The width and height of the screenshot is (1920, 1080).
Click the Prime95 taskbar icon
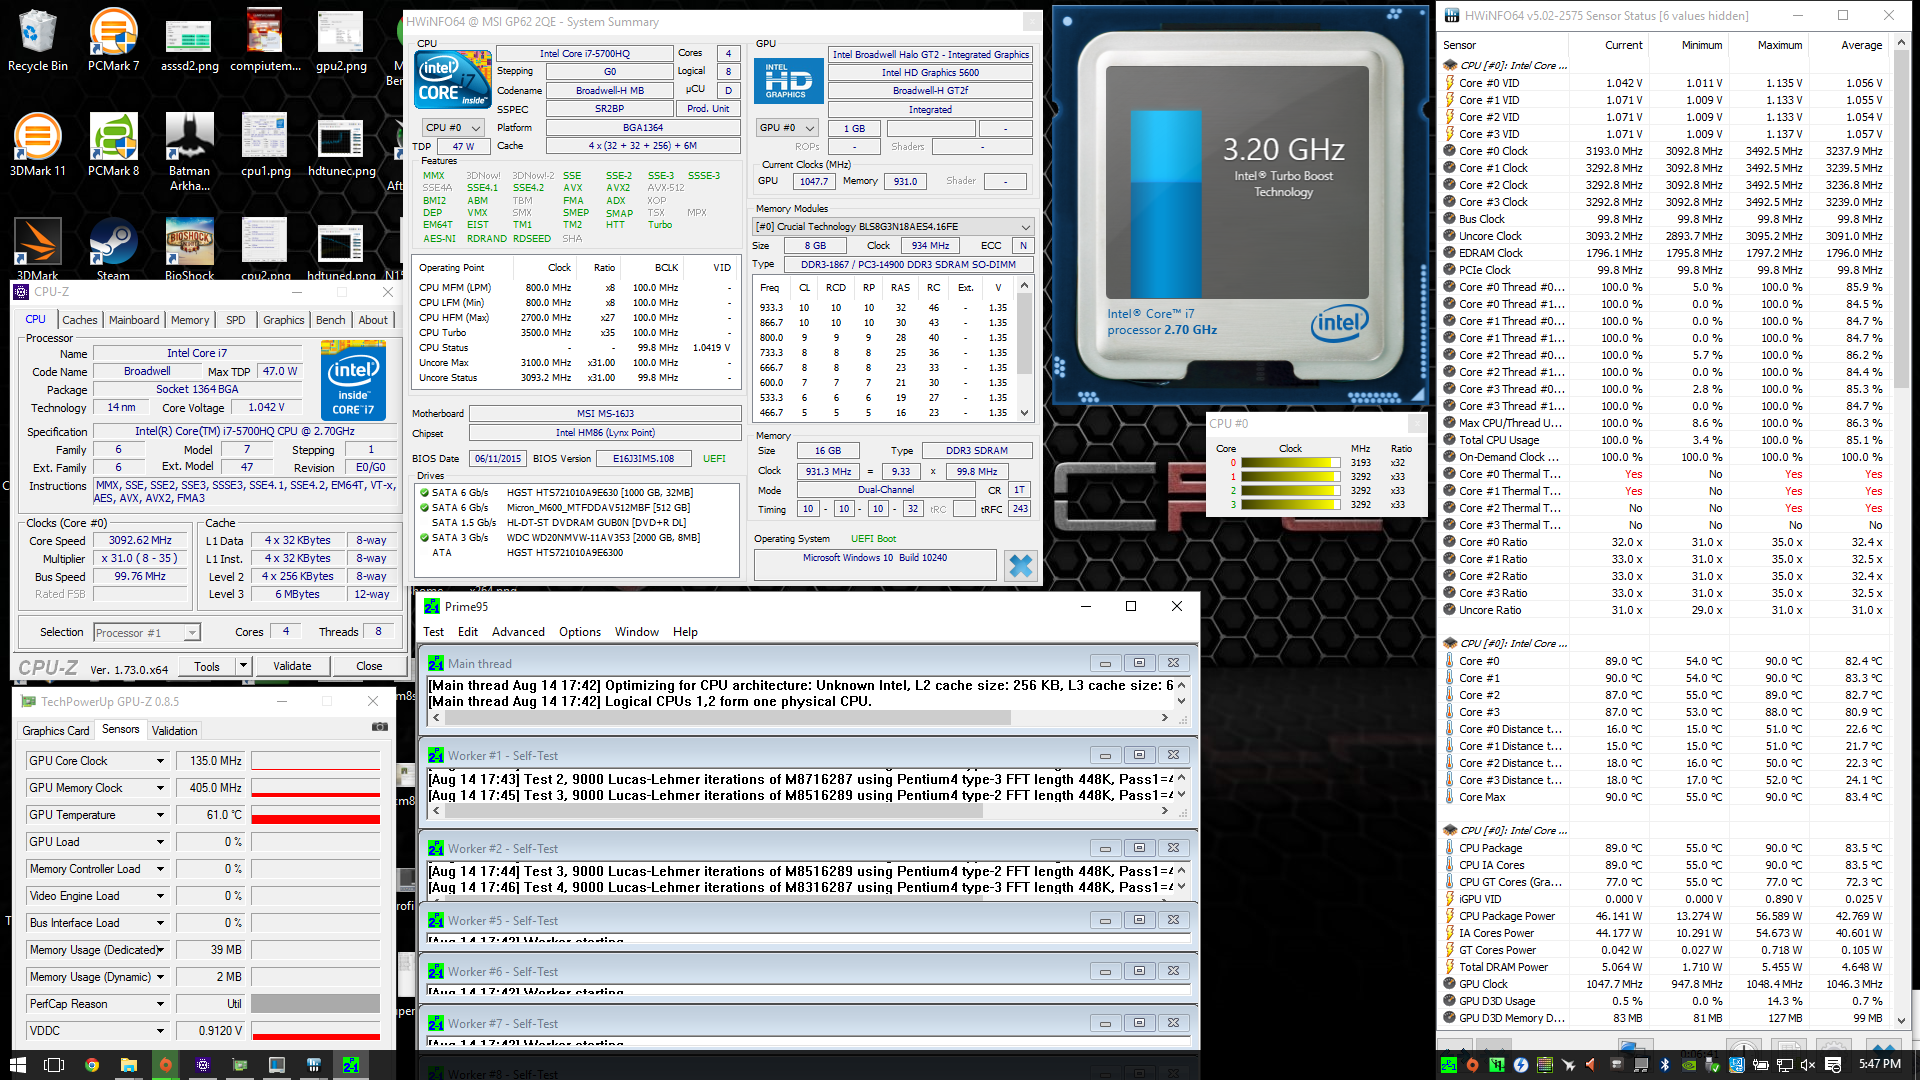coord(351,1065)
